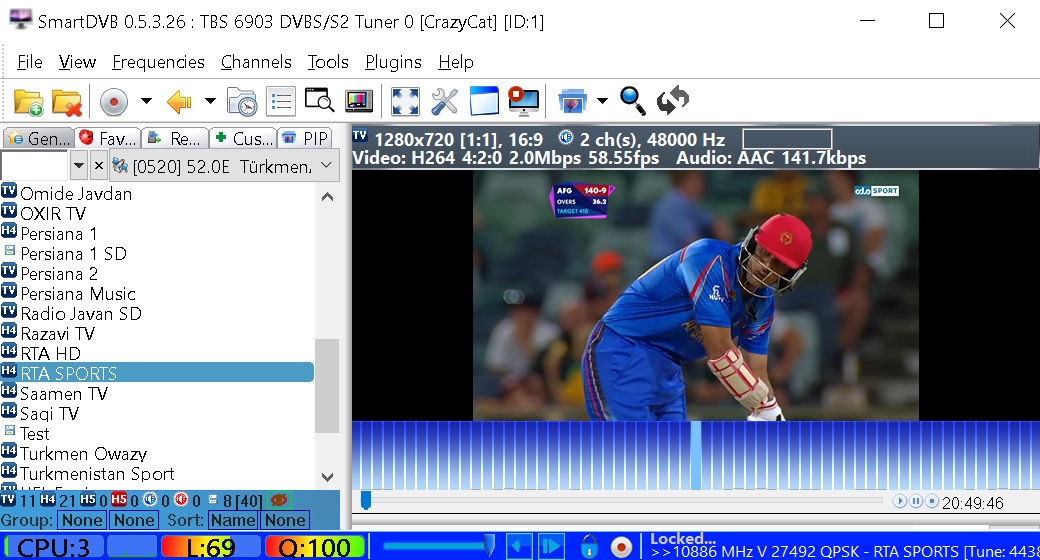This screenshot has width=1040, height=560.
Task: Open the Frequencies menu
Action: point(158,62)
